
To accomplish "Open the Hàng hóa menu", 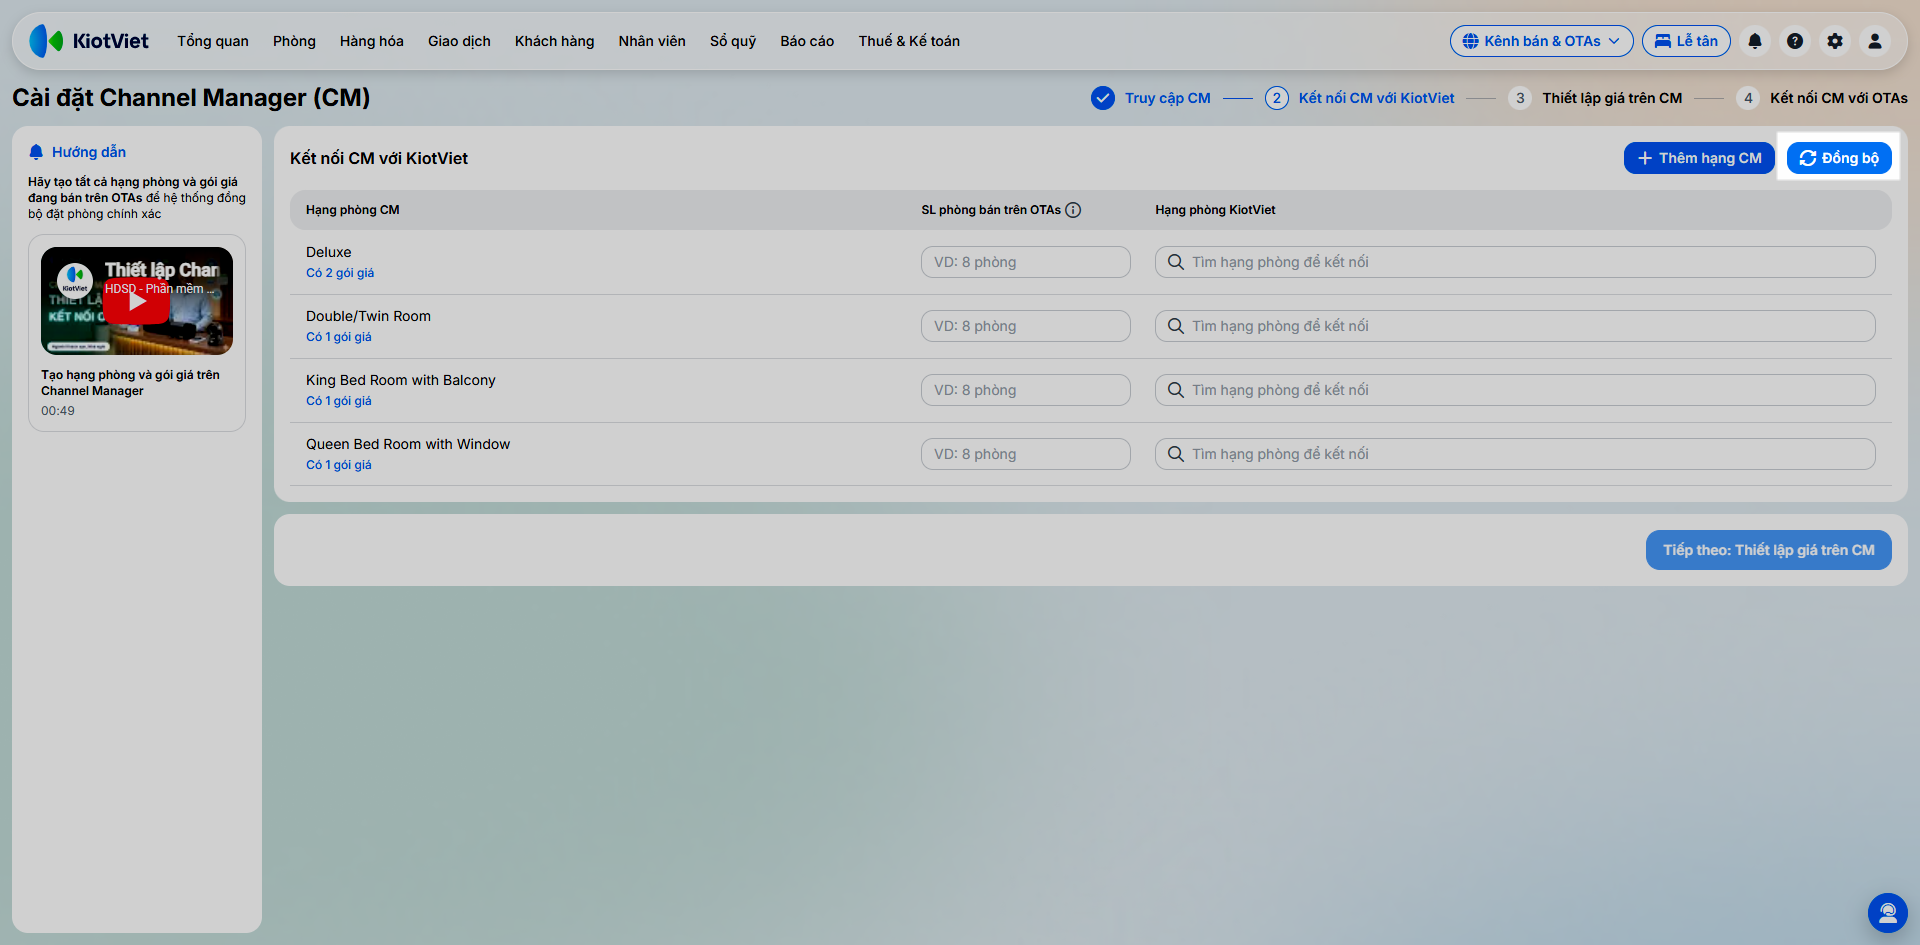I will click(x=372, y=41).
